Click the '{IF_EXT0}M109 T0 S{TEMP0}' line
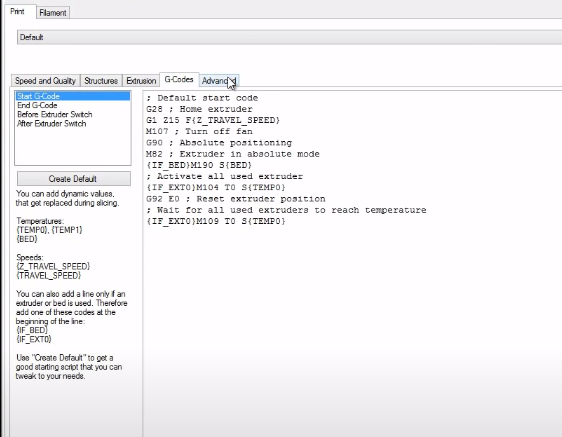562x437 pixels. [x=216, y=221]
